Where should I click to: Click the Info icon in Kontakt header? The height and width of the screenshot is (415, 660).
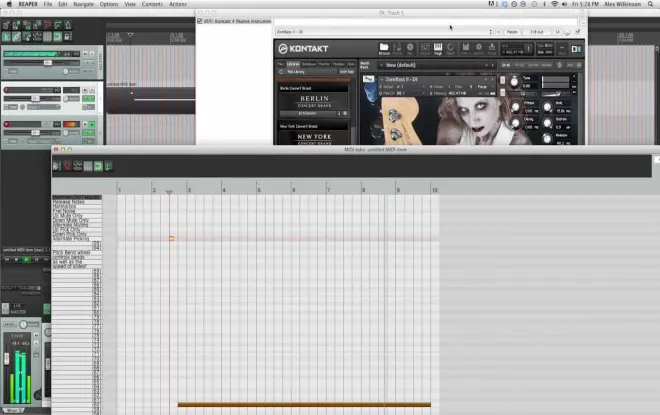click(410, 48)
